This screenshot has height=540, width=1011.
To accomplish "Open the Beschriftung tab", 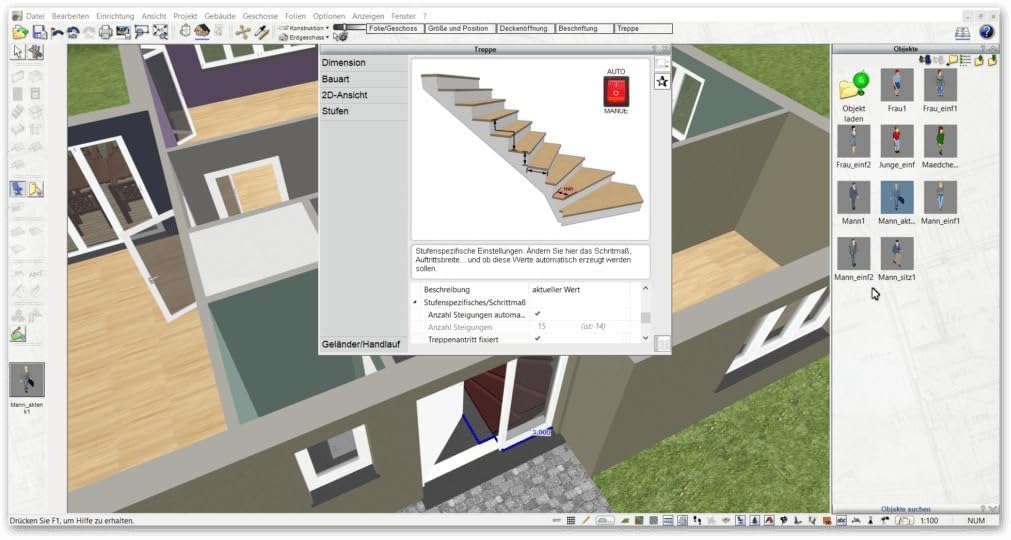I will (x=584, y=28).
